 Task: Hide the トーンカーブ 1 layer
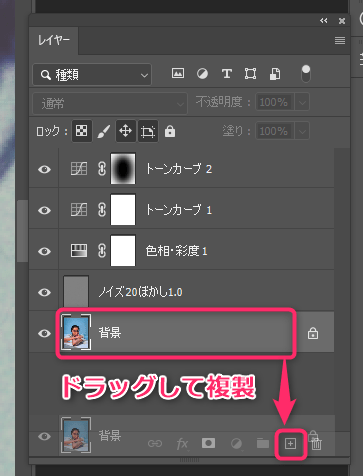(44, 210)
